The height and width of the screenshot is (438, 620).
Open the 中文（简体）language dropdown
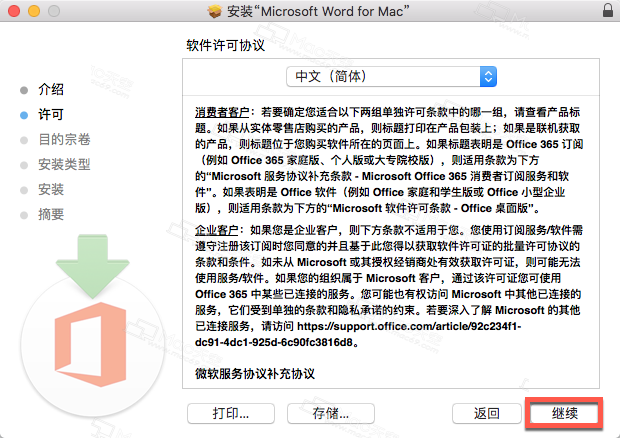(391, 76)
